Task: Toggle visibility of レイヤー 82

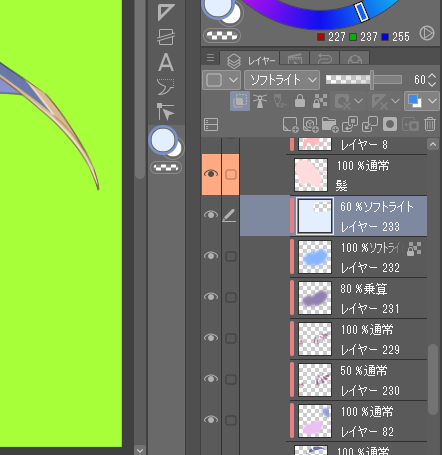Action: (211, 420)
